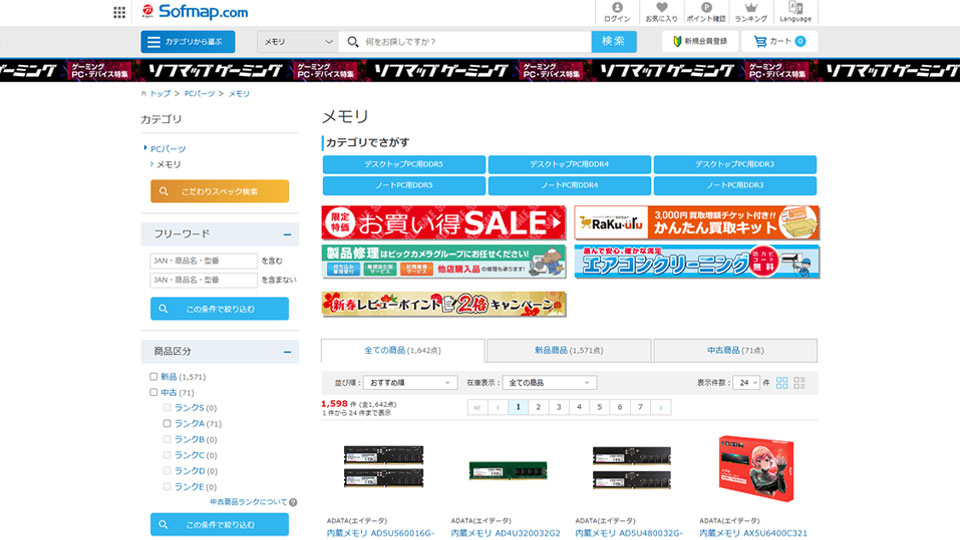Open the メモリ search category dropdown
Viewport: 960px width, 540px height.
(298, 41)
